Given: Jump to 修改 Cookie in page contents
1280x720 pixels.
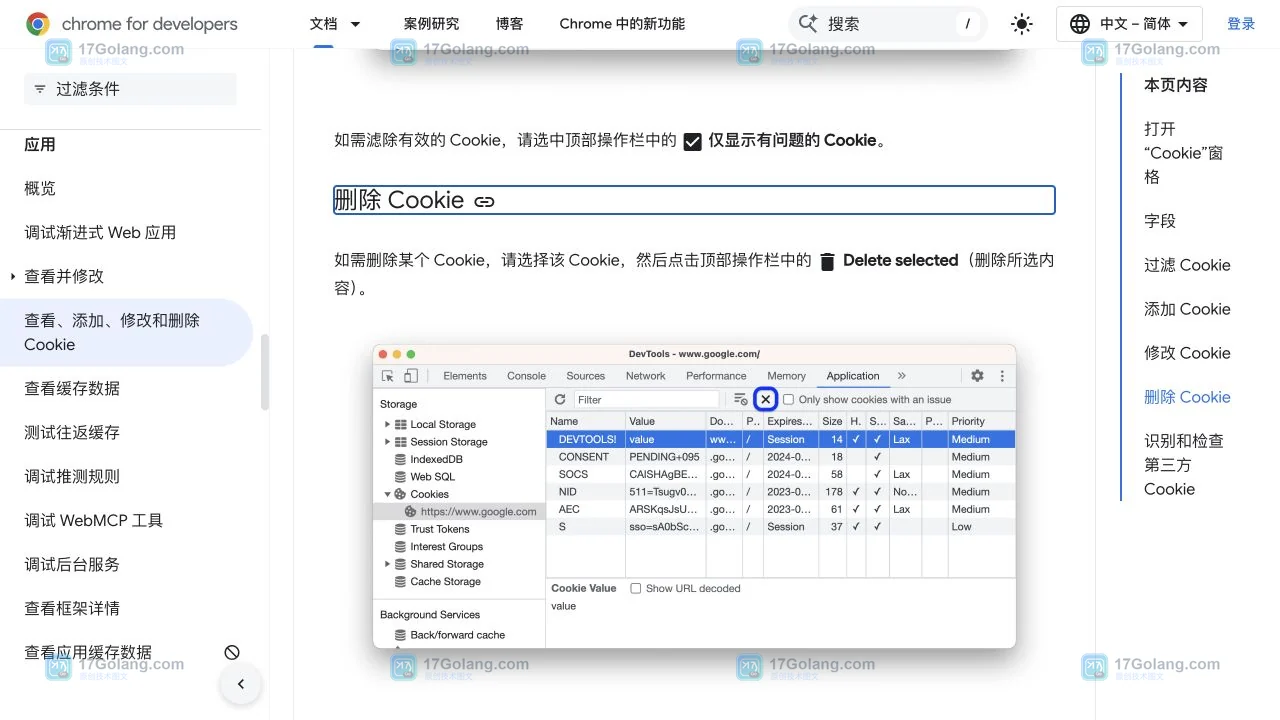Looking at the screenshot, I should [x=1187, y=353].
